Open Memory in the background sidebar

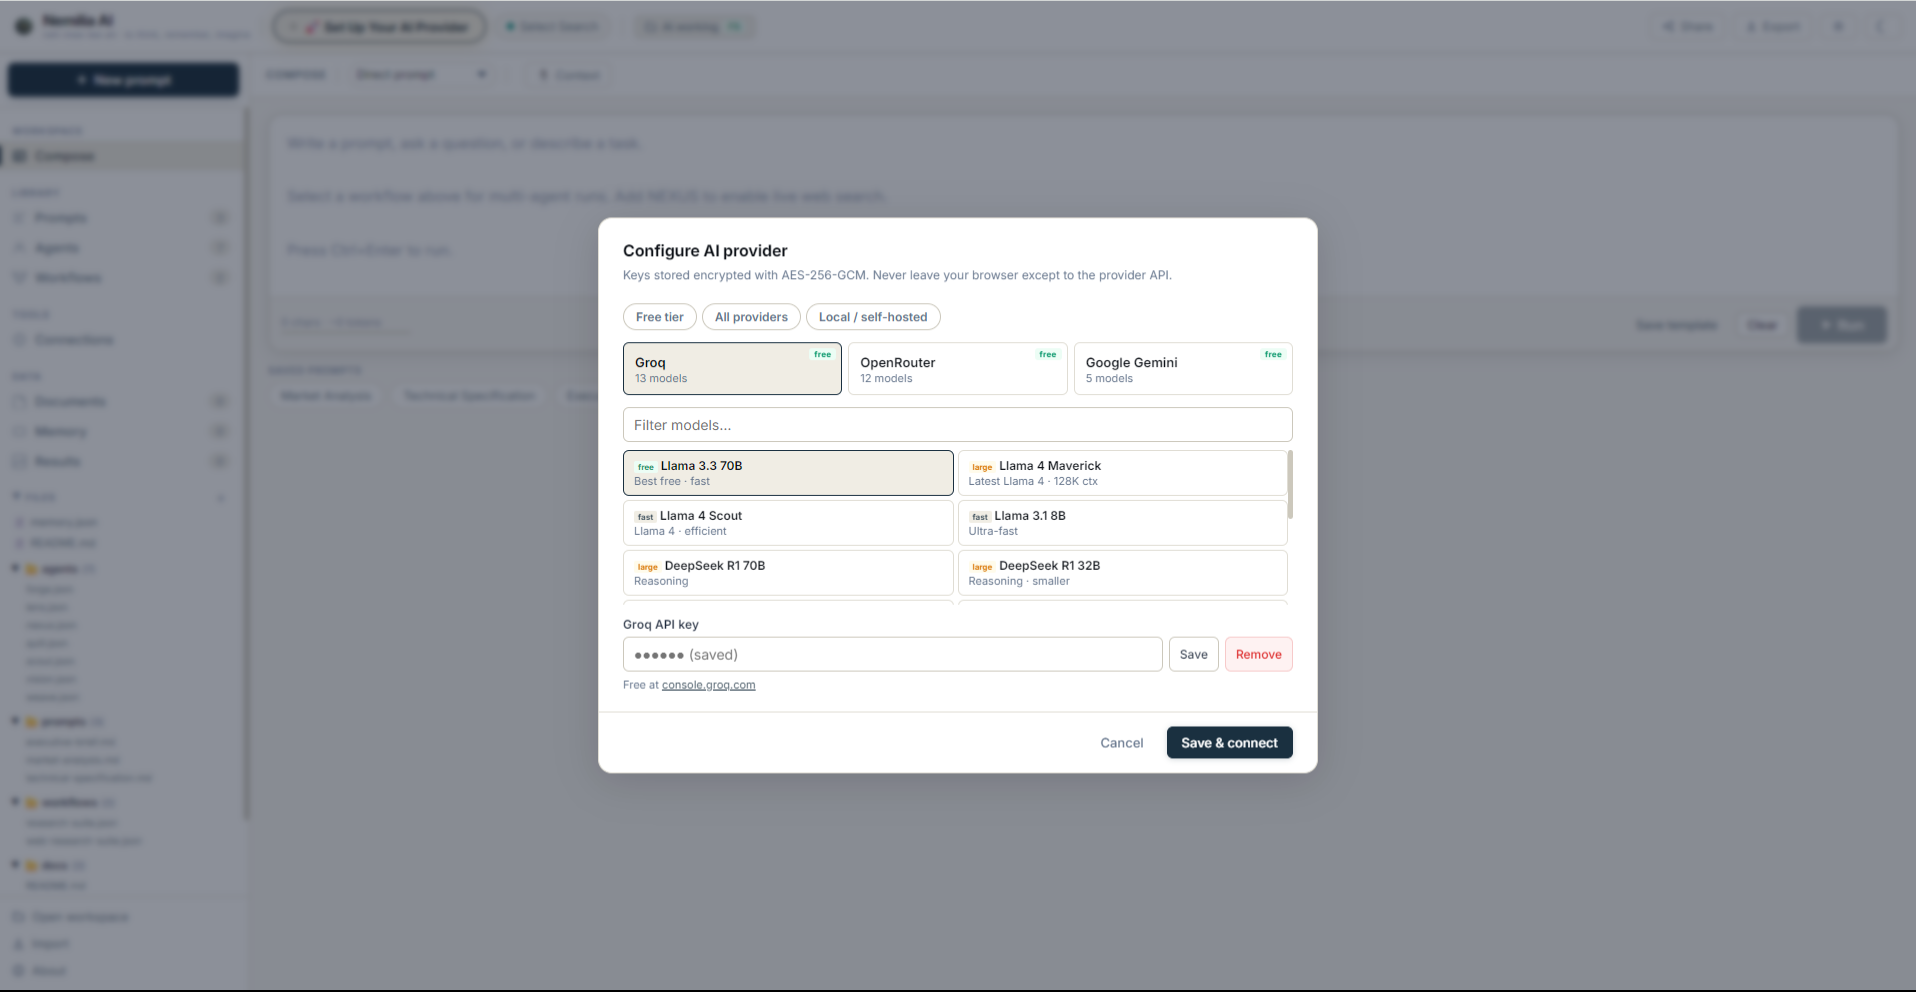[120, 432]
